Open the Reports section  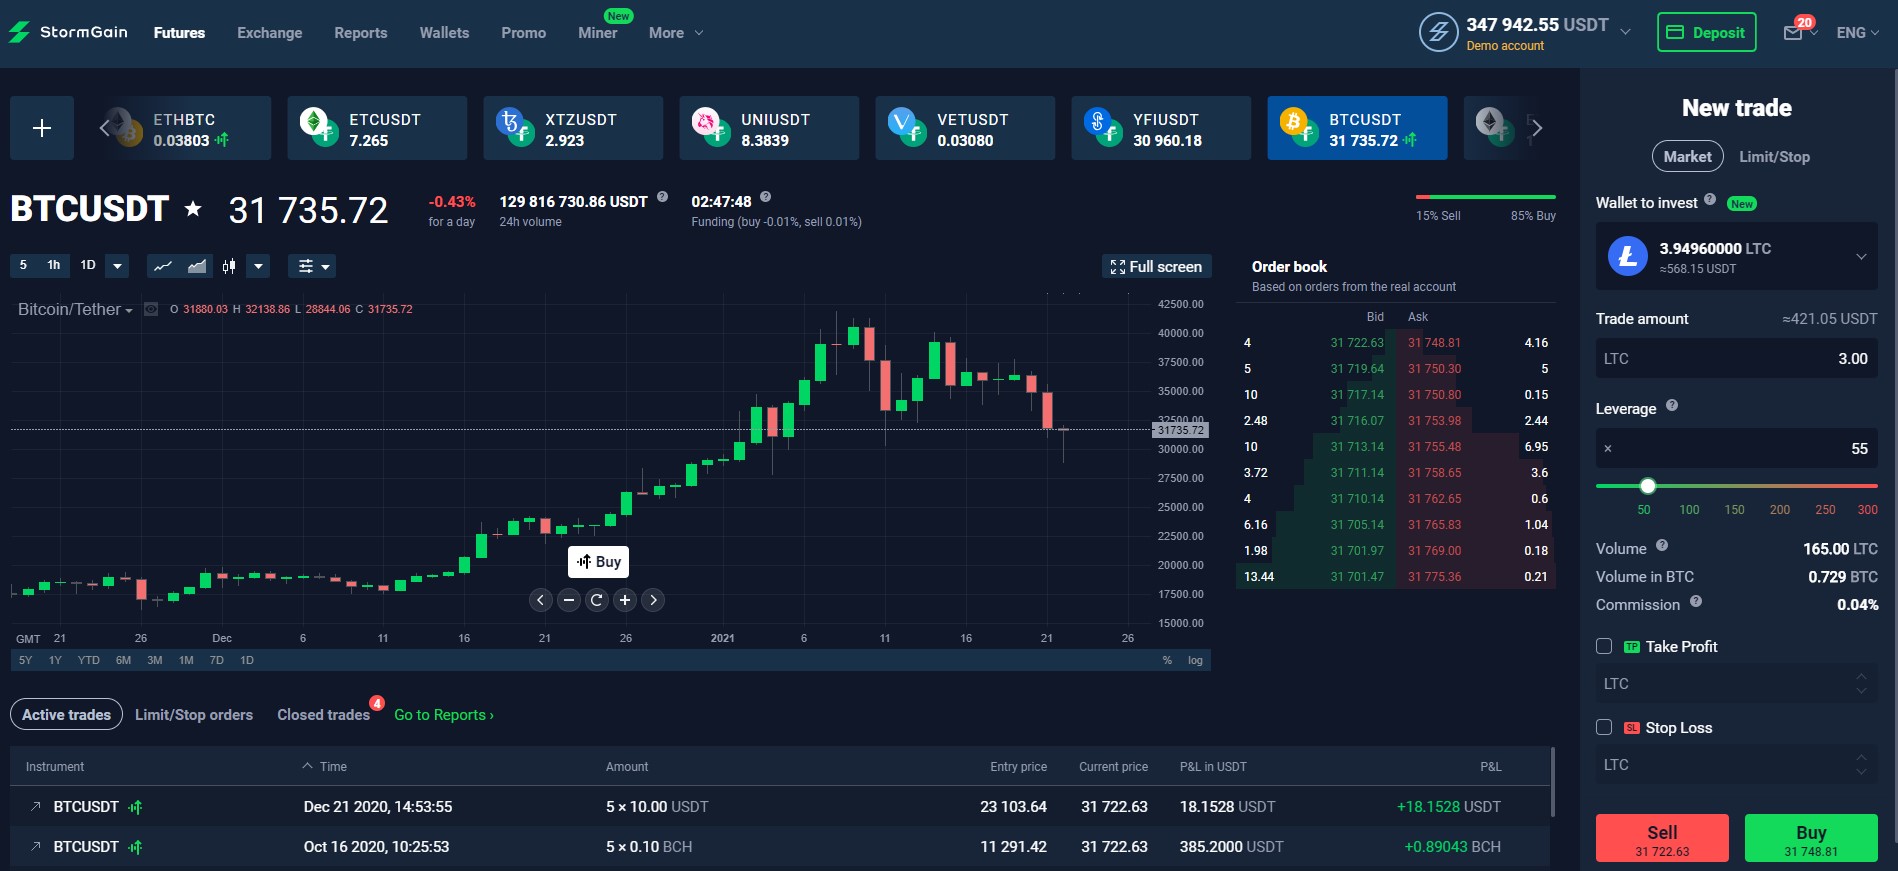(x=361, y=33)
